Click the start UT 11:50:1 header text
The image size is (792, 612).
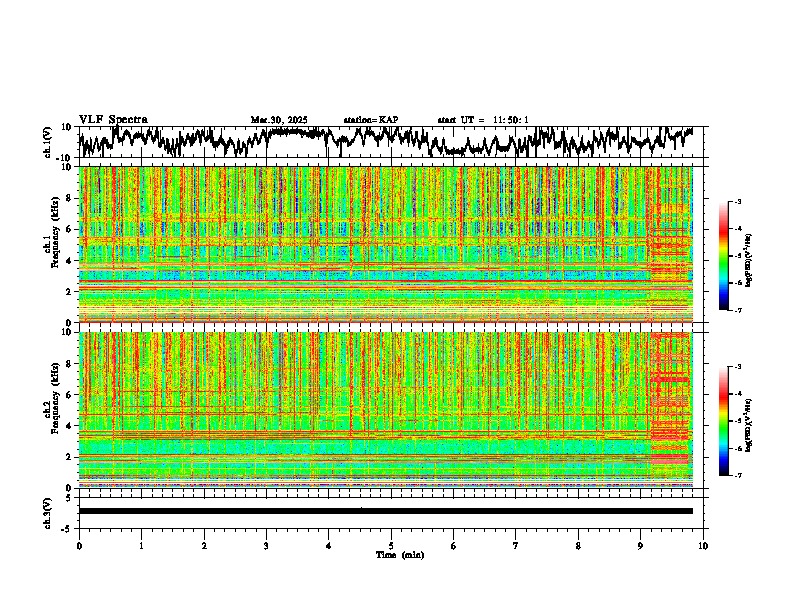(x=483, y=120)
